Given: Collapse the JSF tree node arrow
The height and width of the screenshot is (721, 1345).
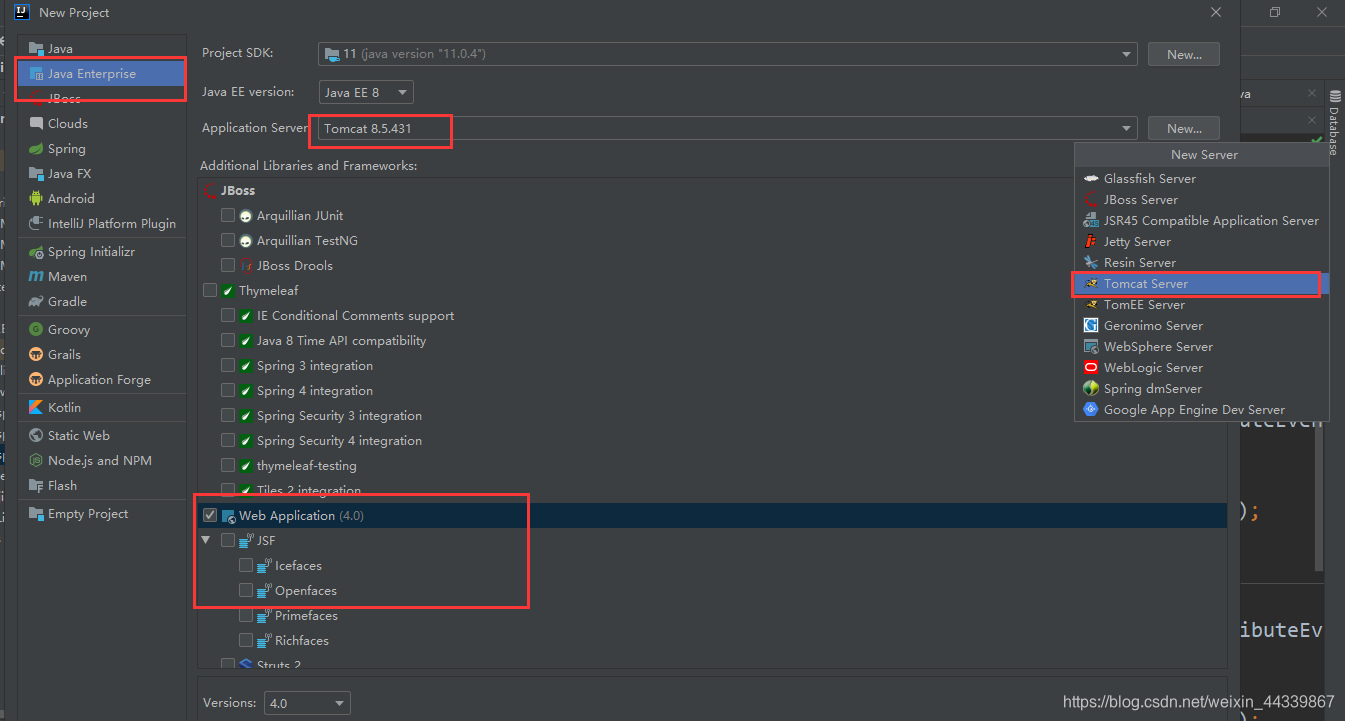Looking at the screenshot, I should tap(206, 540).
